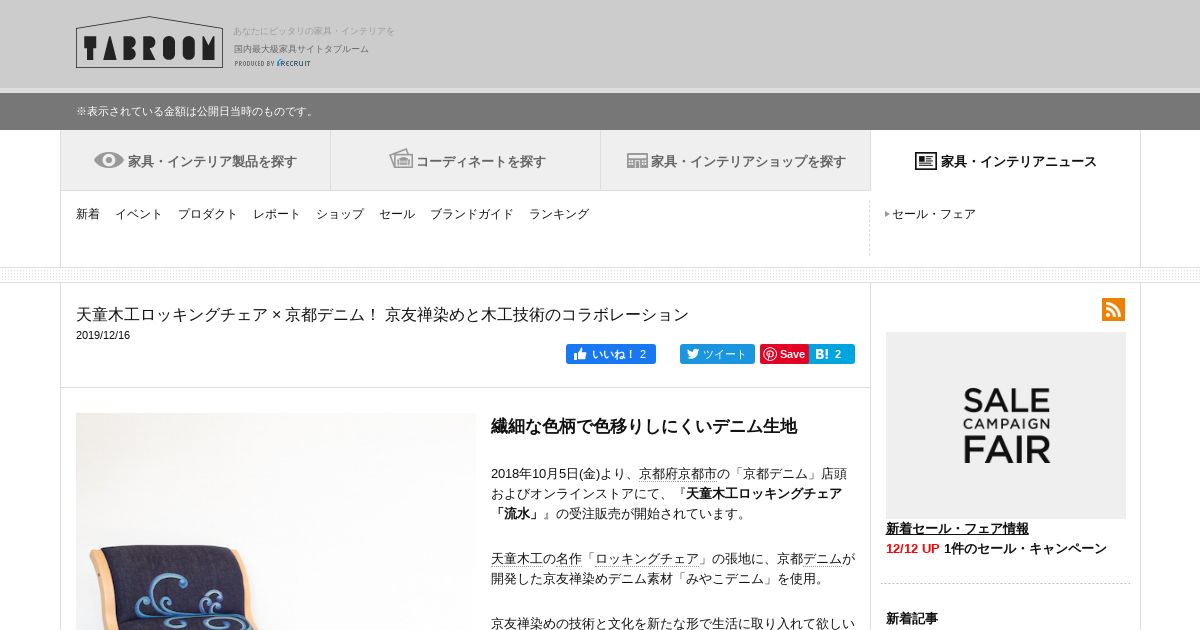This screenshot has width=1200, height=630.
Task: Click the Pinterest Save button
Action: click(785, 354)
